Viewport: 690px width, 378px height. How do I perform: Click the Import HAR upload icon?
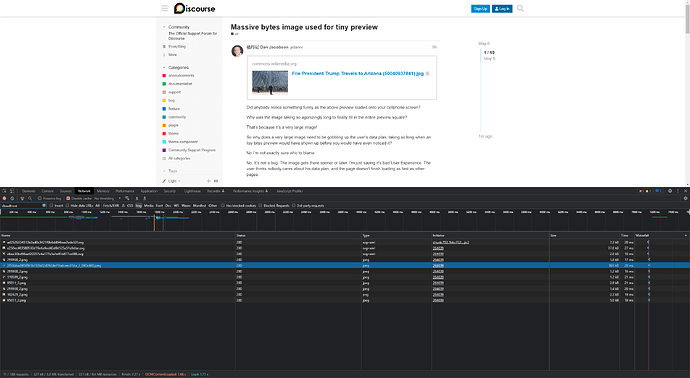tap(137, 198)
